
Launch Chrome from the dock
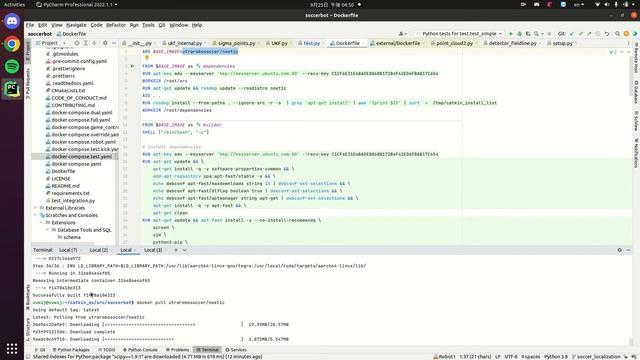[x=12, y=44]
